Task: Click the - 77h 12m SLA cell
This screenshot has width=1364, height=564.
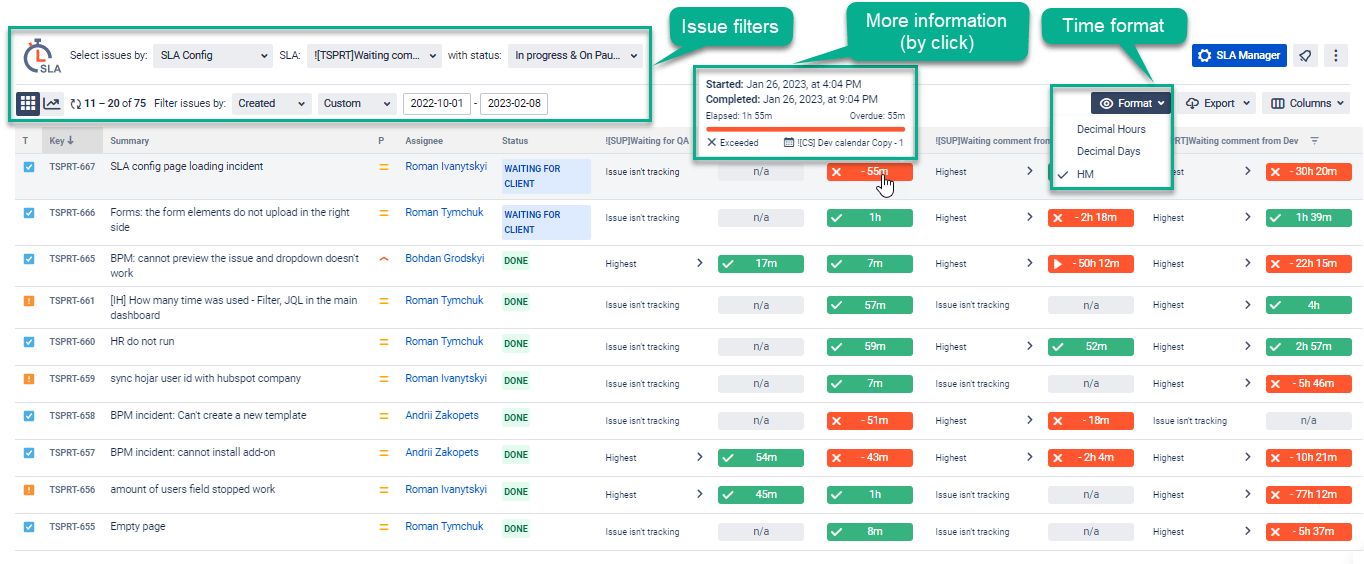Action: tap(1308, 495)
